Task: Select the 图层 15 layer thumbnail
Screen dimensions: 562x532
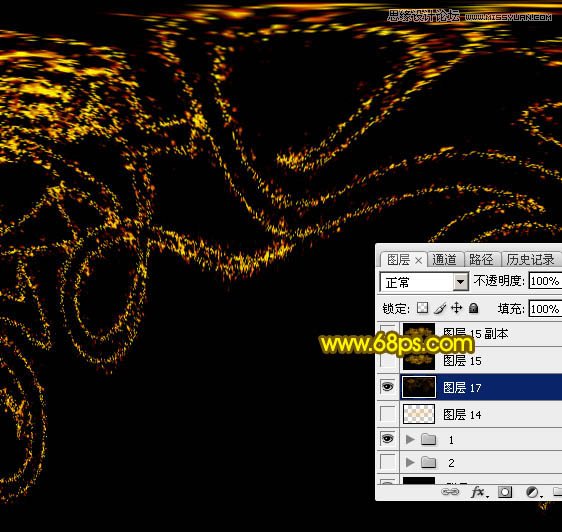Action: 419,360
